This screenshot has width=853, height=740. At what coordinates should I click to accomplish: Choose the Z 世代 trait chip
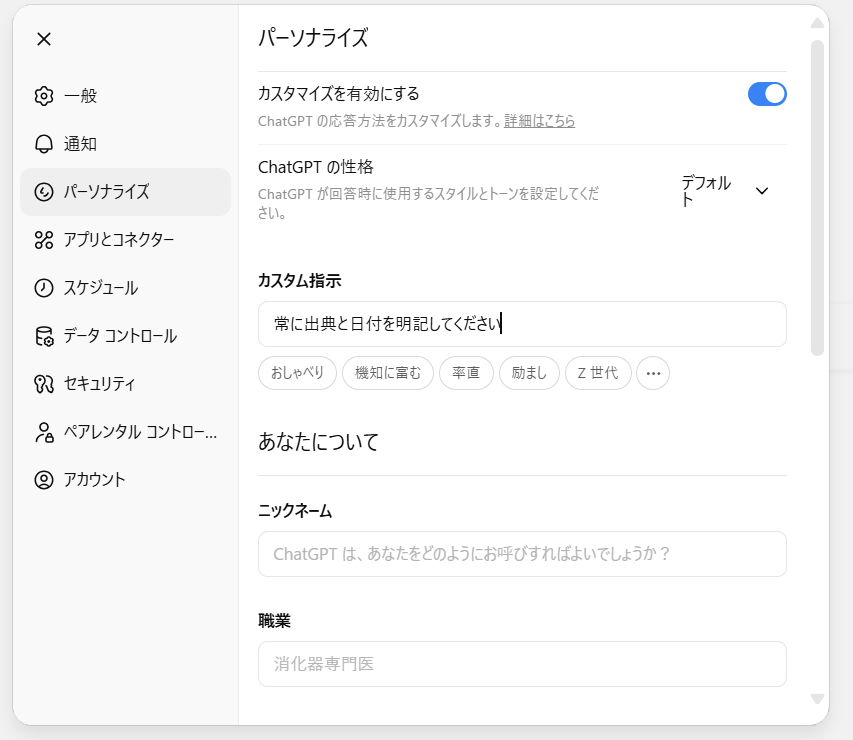pos(598,373)
